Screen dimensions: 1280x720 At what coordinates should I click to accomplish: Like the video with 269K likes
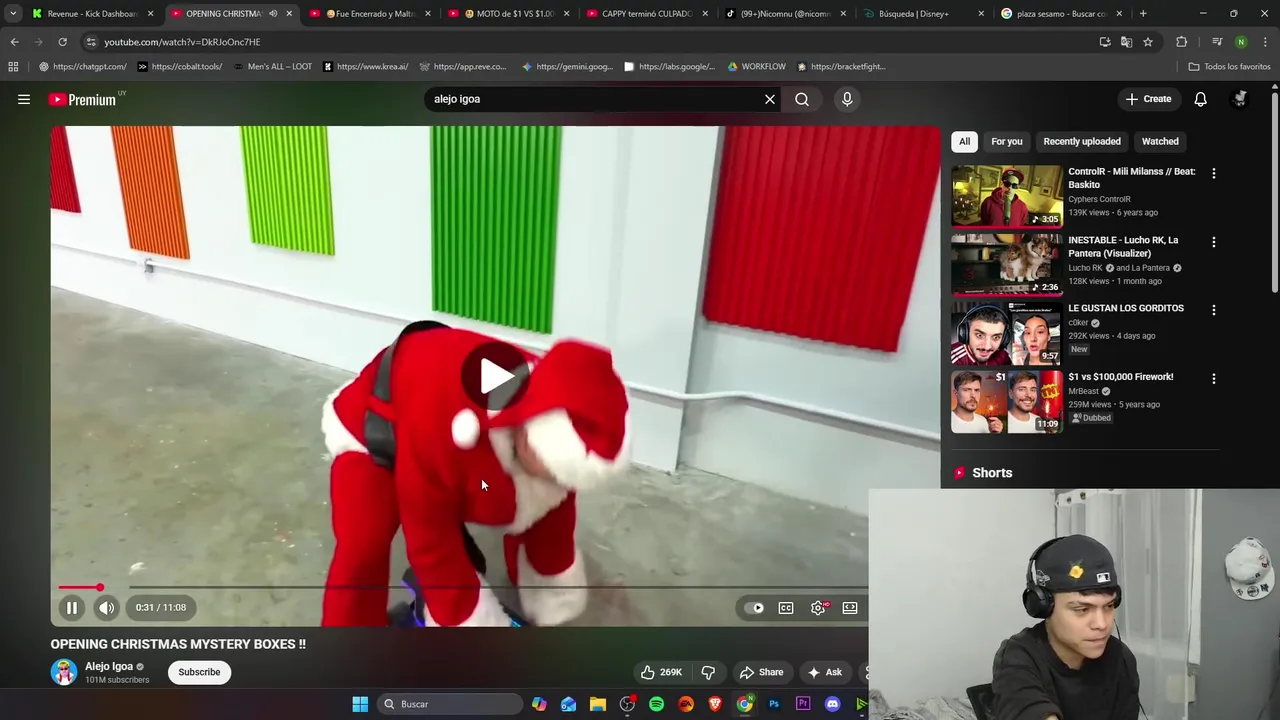tap(661, 672)
